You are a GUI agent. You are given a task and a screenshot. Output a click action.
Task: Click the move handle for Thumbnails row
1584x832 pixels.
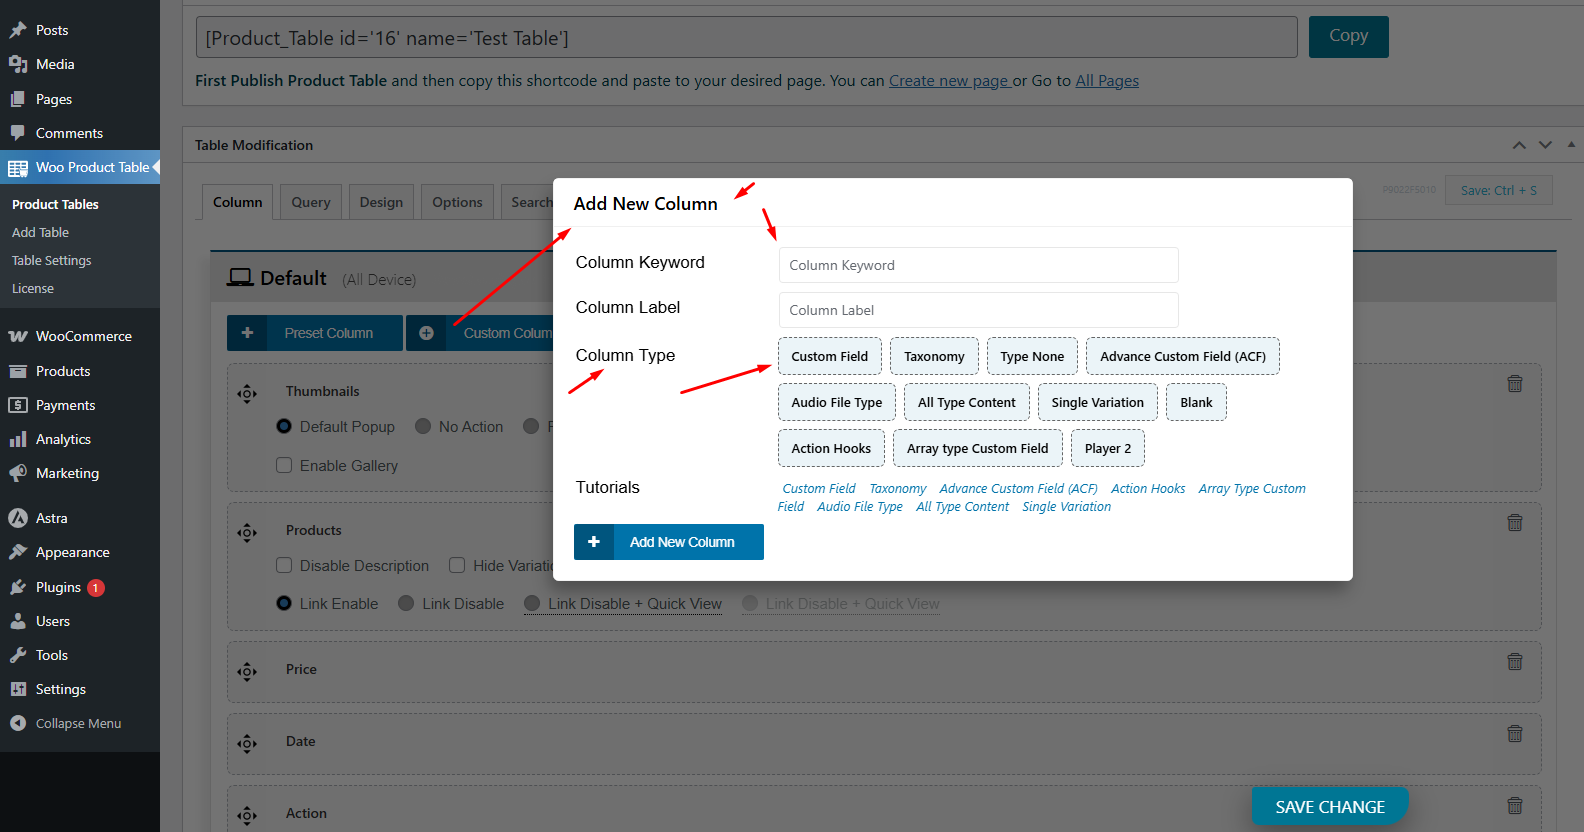(x=247, y=393)
